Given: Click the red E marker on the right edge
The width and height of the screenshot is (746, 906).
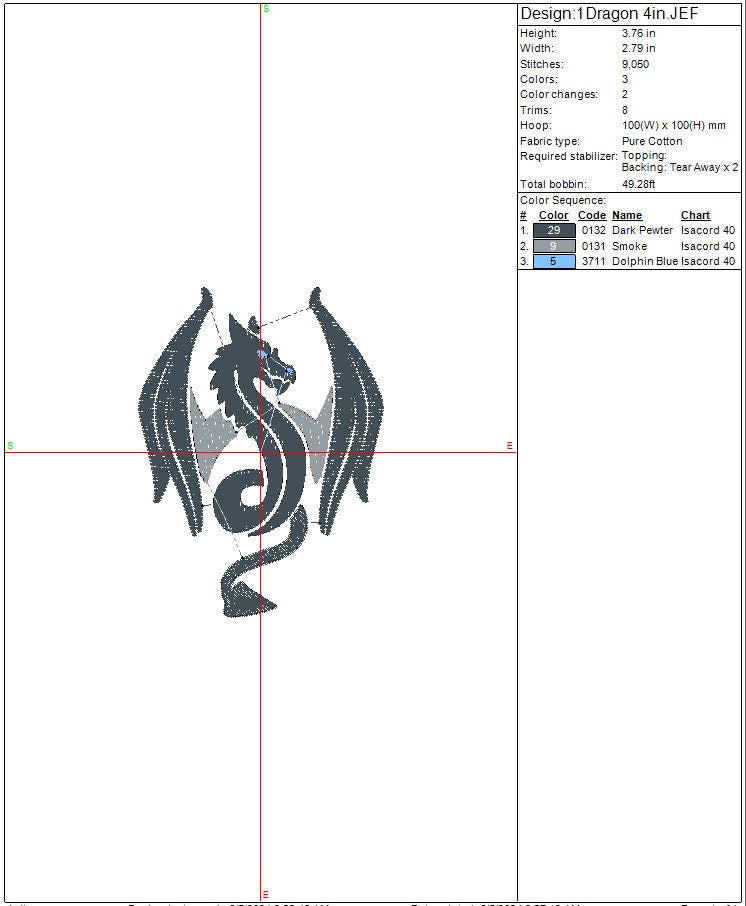Looking at the screenshot, I should click(509, 445).
